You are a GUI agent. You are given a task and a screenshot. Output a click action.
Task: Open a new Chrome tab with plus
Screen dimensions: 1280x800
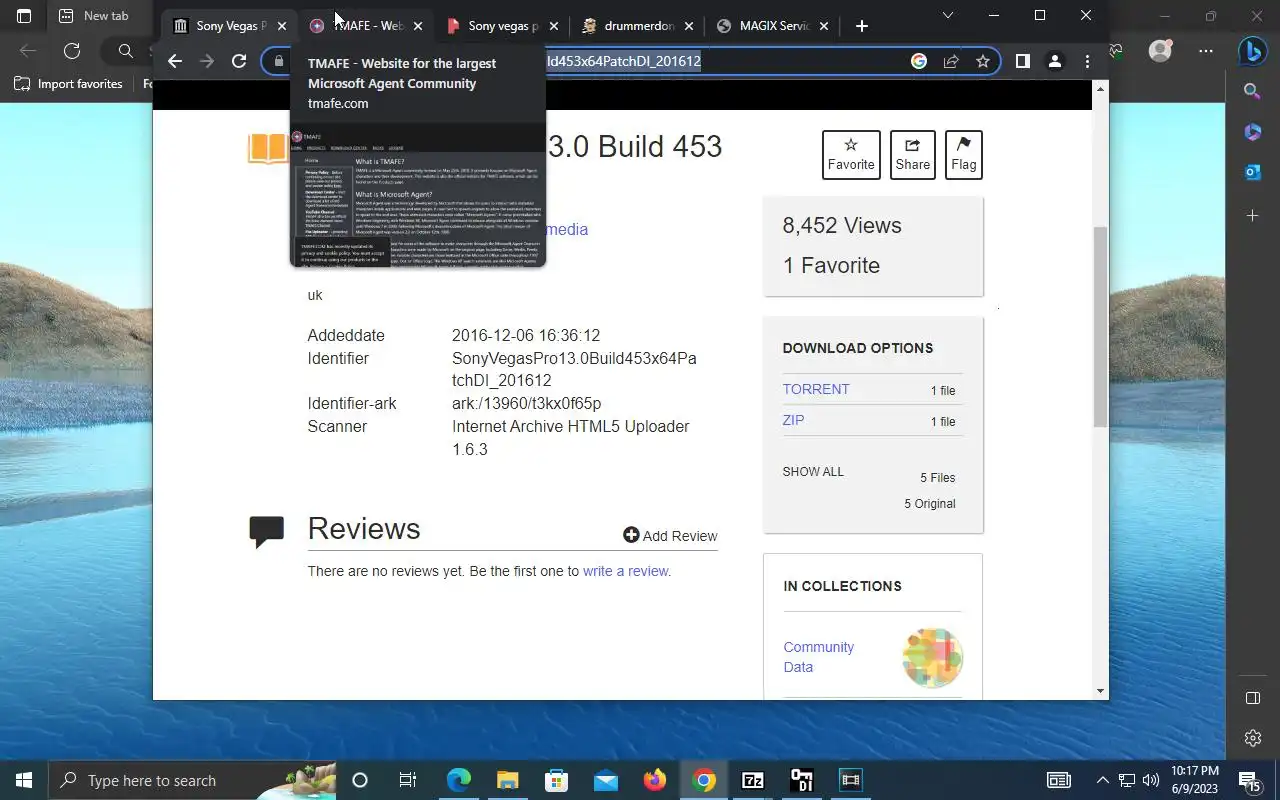[862, 26]
